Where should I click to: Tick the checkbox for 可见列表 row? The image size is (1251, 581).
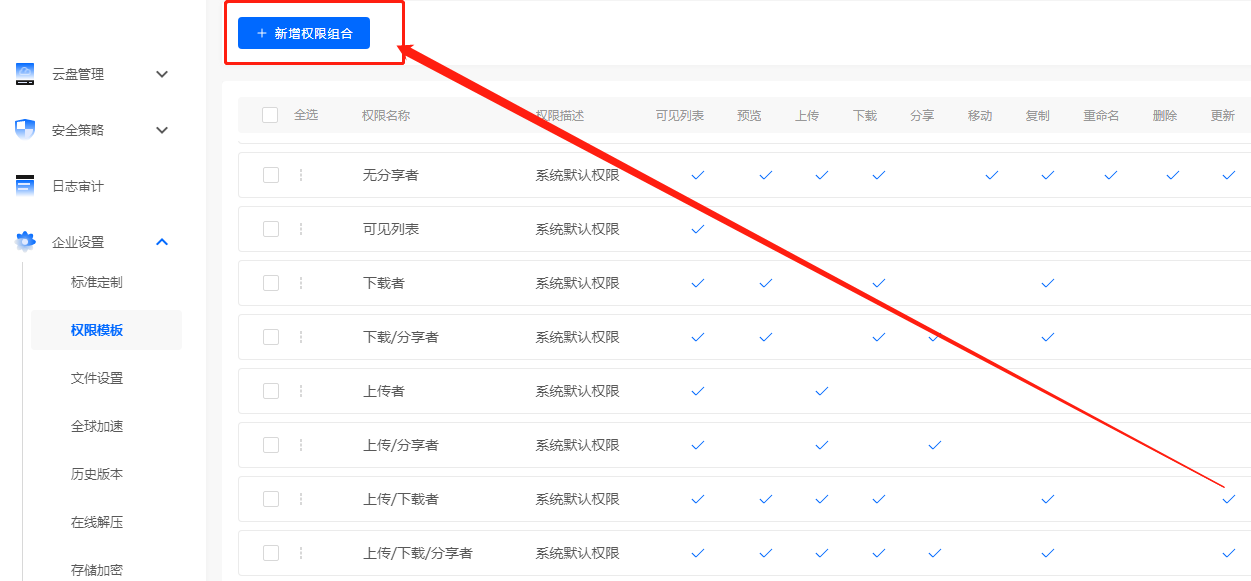click(x=271, y=229)
